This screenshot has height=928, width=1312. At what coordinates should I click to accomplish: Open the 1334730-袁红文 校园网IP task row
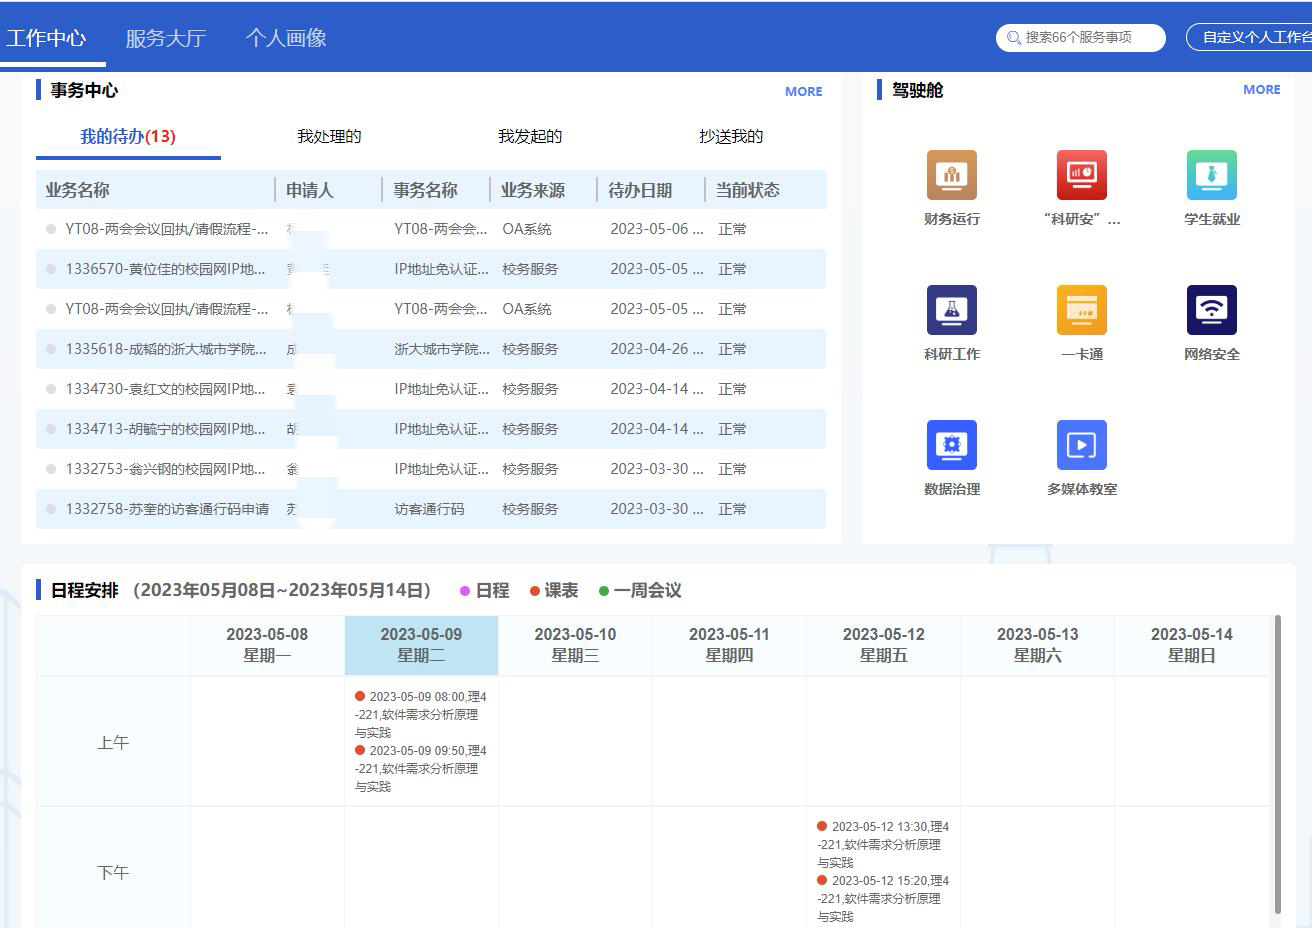coord(431,389)
